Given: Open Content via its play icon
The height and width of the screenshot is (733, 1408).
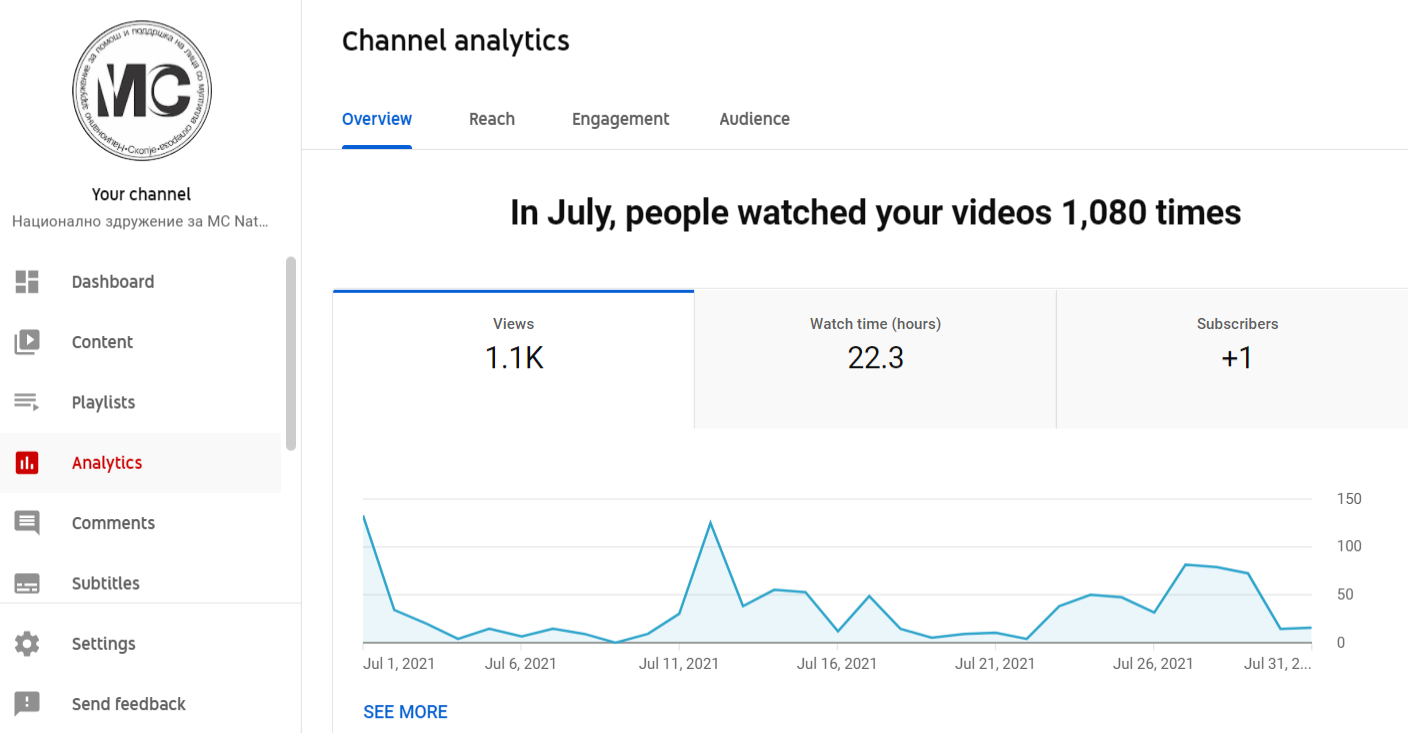Looking at the screenshot, I should point(27,342).
